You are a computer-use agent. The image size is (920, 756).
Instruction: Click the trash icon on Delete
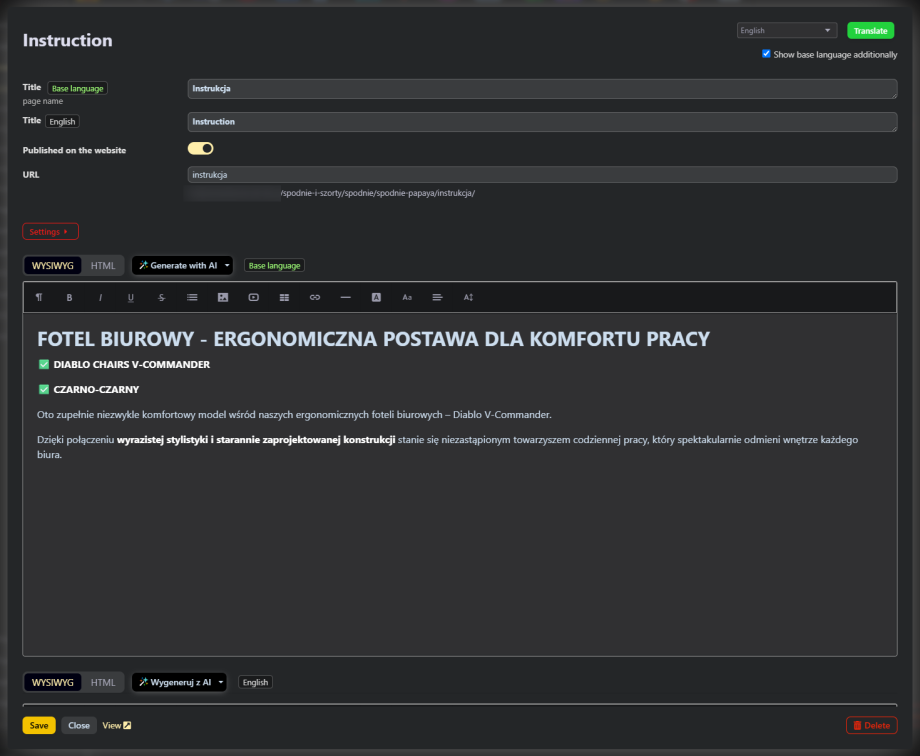pyautogui.click(x=857, y=725)
